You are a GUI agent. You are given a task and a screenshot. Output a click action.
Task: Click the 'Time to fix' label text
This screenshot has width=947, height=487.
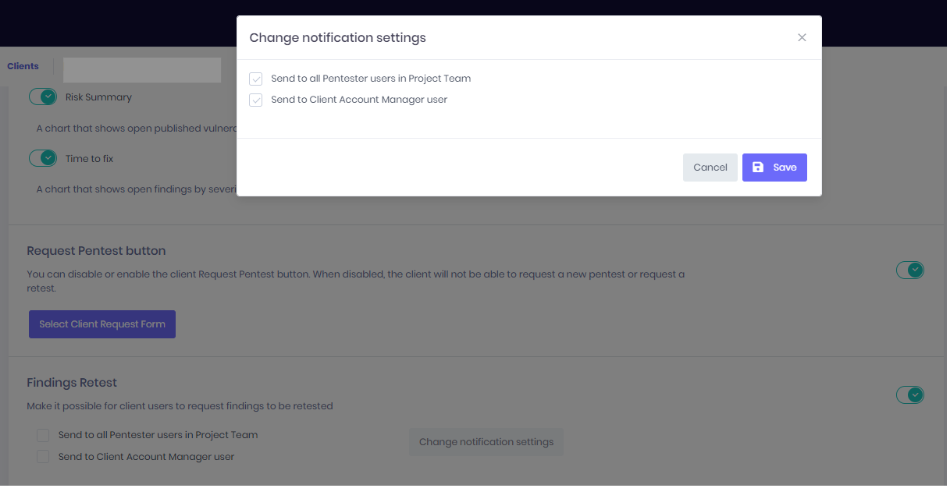pyautogui.click(x=89, y=158)
